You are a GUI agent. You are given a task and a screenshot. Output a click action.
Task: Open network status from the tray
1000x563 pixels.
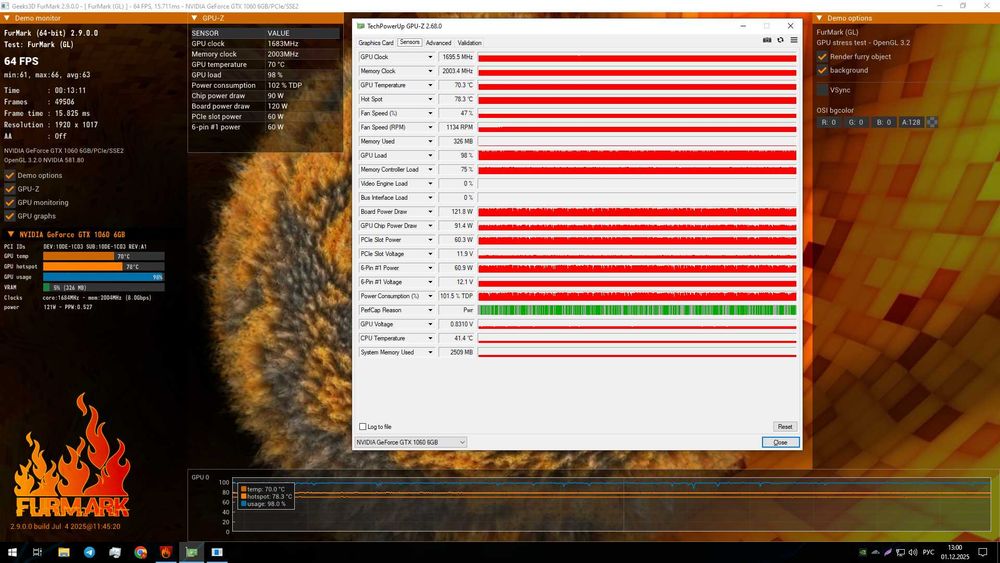click(x=901, y=552)
